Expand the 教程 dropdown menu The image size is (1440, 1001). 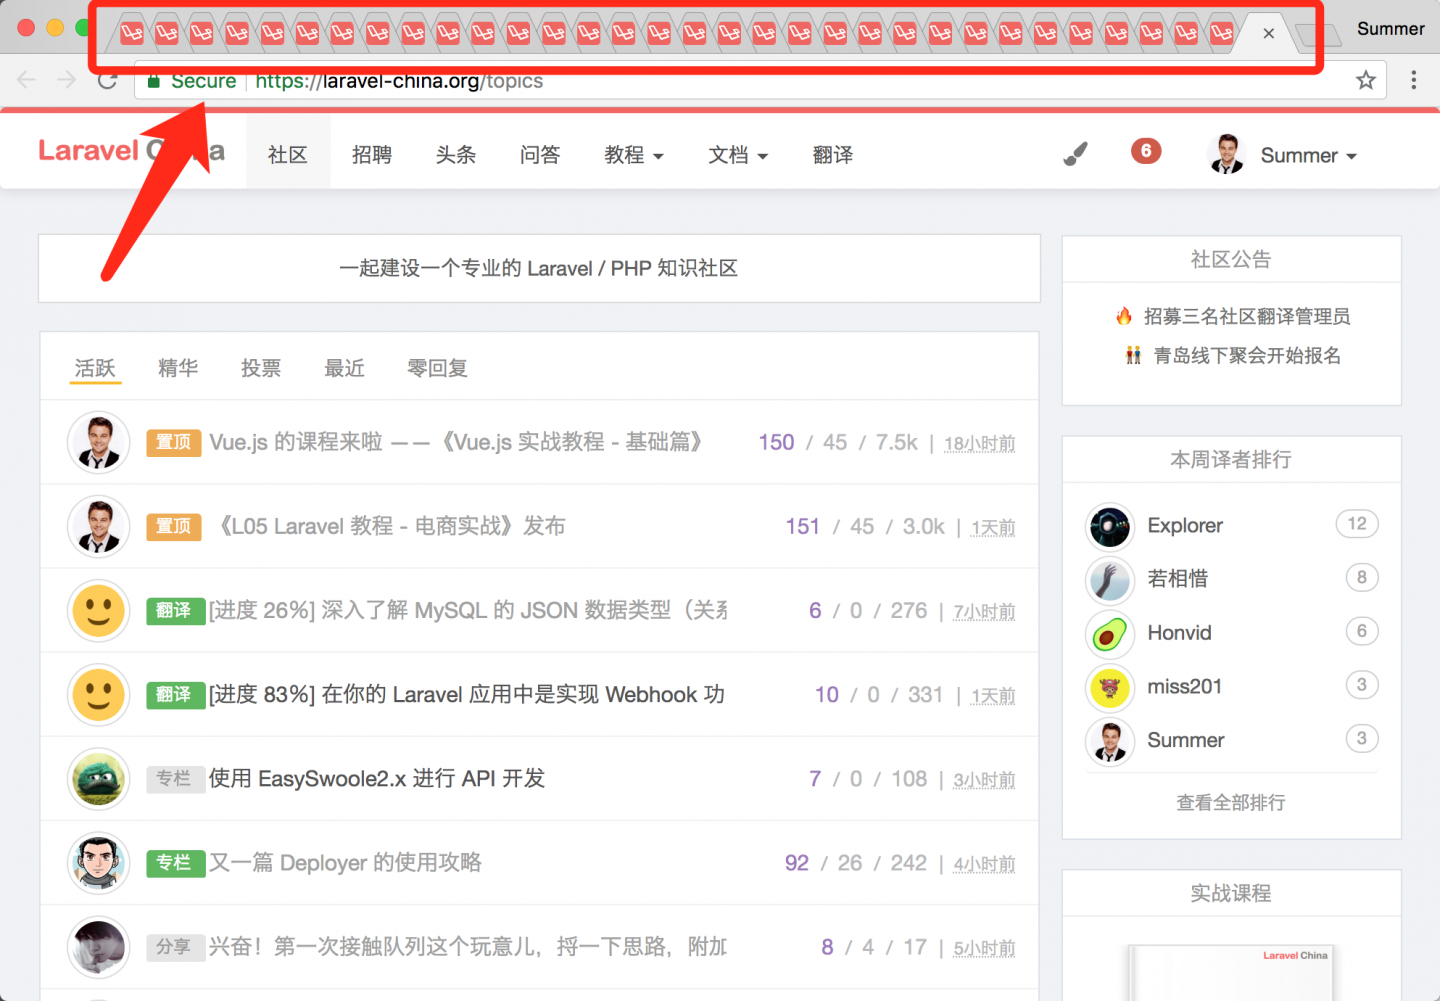point(634,155)
